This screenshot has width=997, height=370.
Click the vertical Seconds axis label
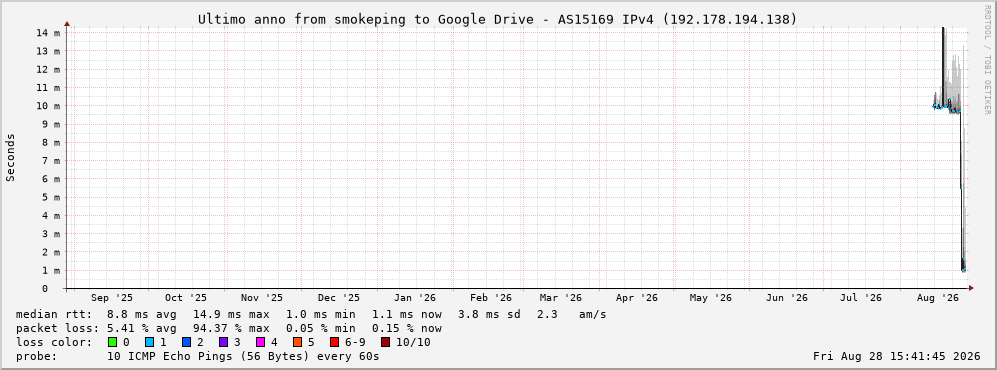11,157
